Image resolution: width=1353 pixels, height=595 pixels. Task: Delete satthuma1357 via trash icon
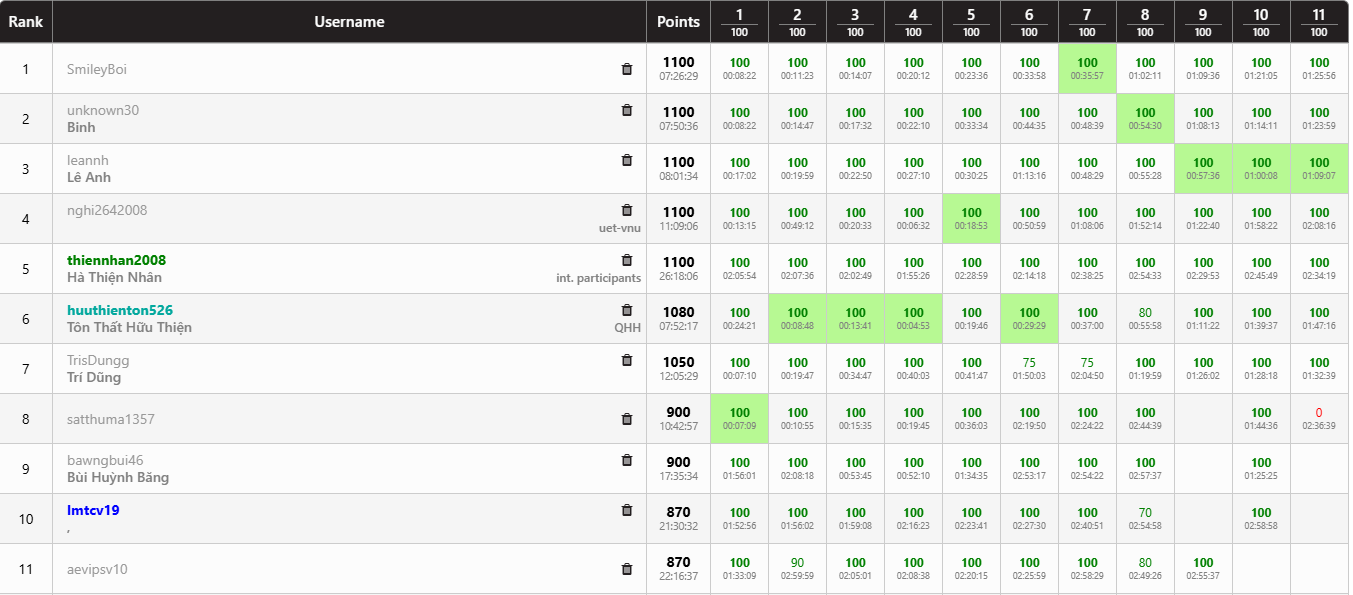click(x=627, y=419)
